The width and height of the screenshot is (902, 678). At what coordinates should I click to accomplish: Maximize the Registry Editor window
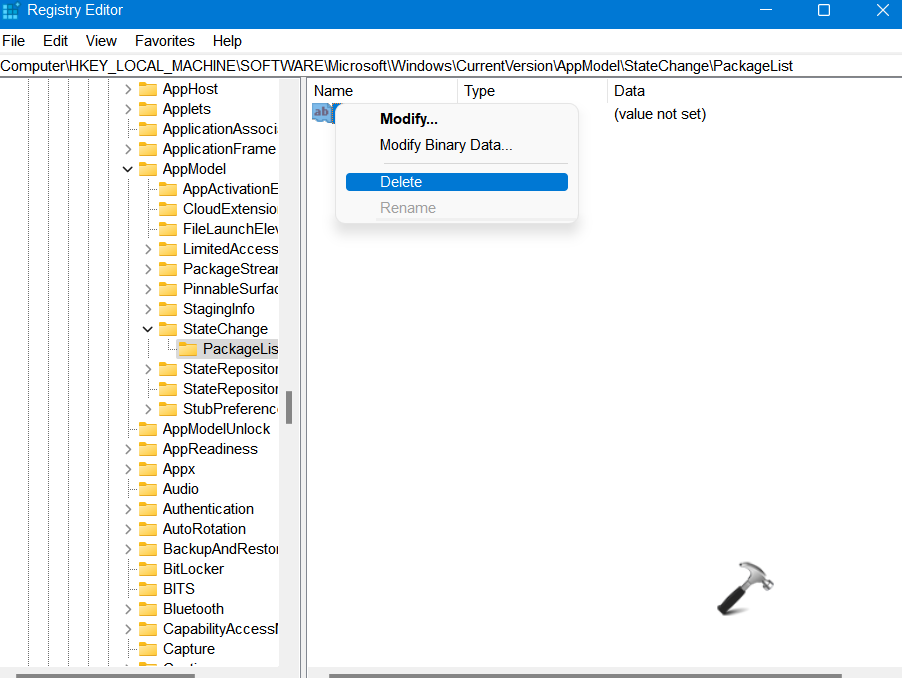pyautogui.click(x=824, y=10)
